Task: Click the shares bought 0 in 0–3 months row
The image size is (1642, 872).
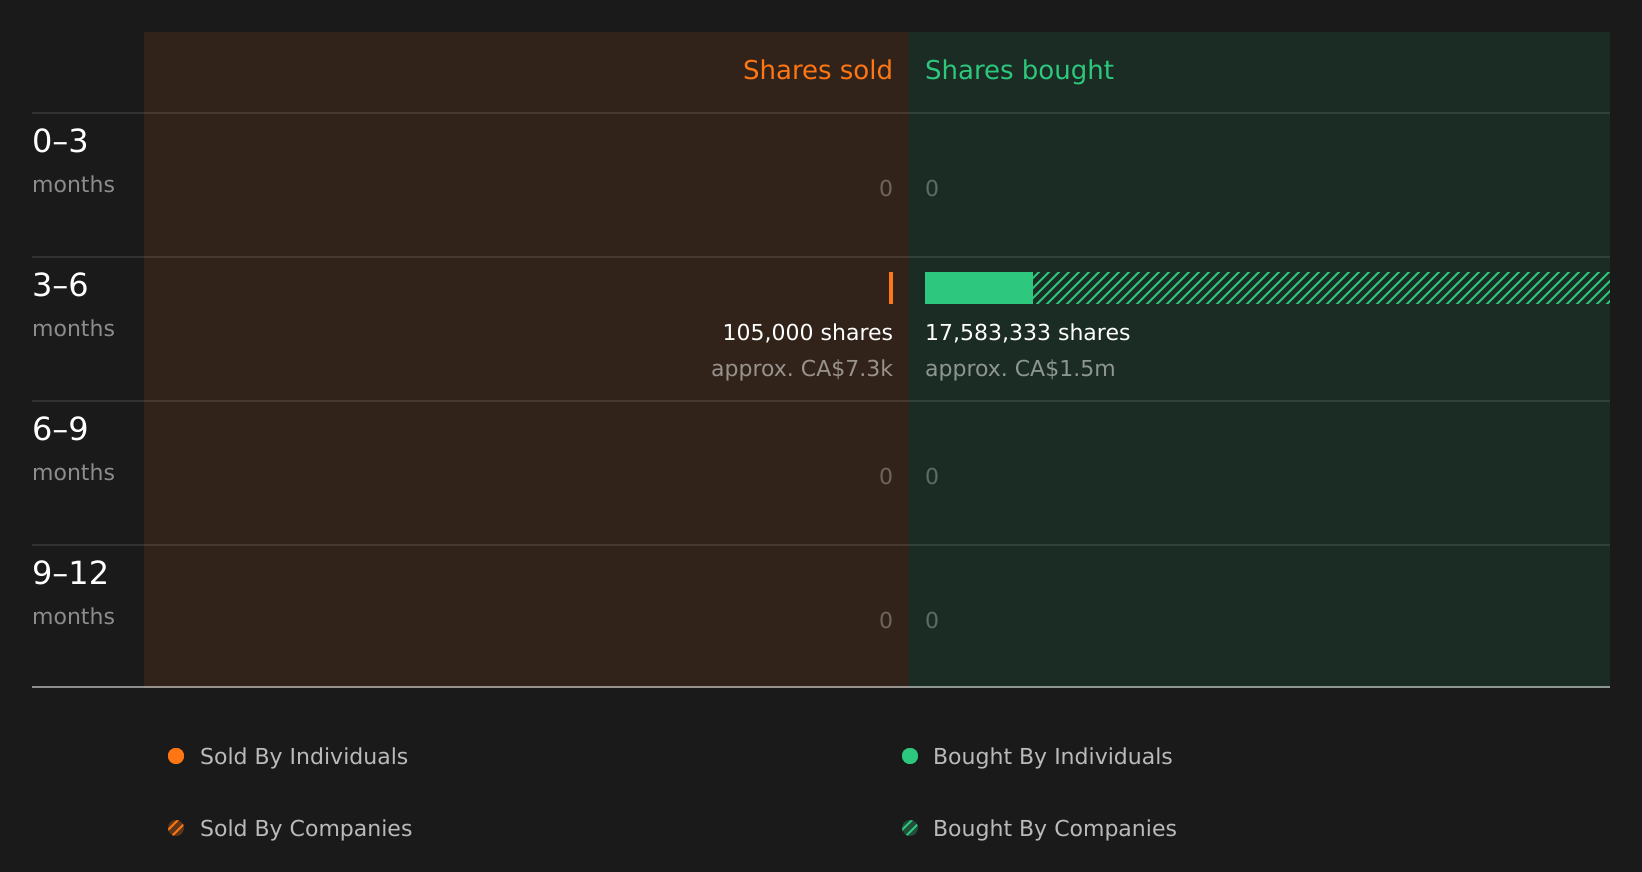Action: pos(932,189)
